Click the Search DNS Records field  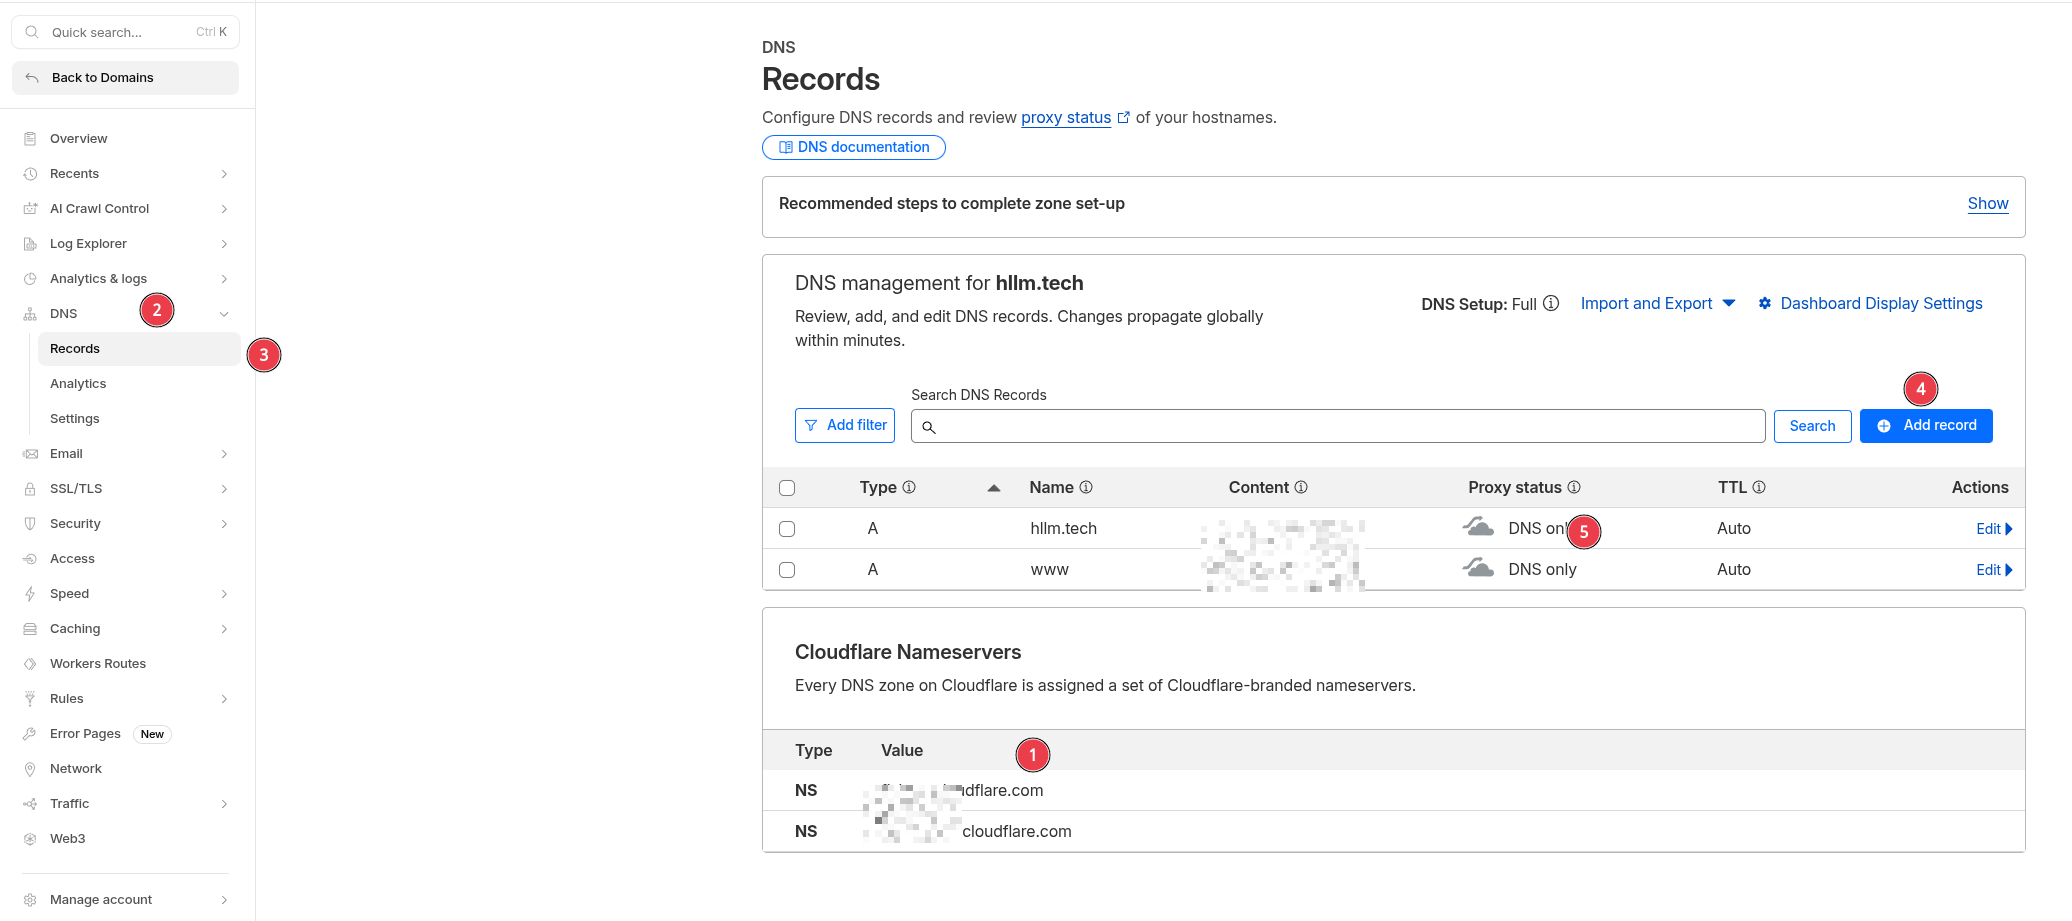click(x=1338, y=426)
